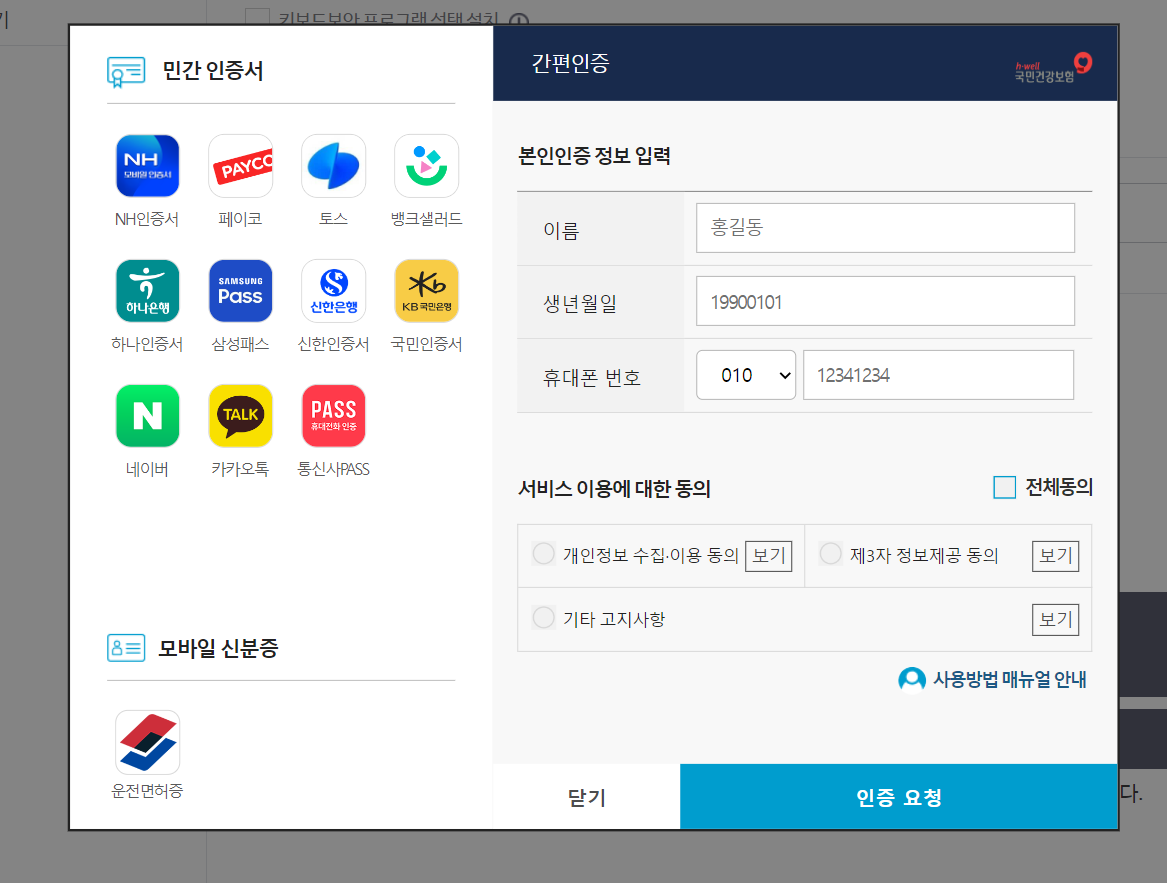Click the 모바일 신분증 section ID card icon
The image size is (1167, 883).
126,648
